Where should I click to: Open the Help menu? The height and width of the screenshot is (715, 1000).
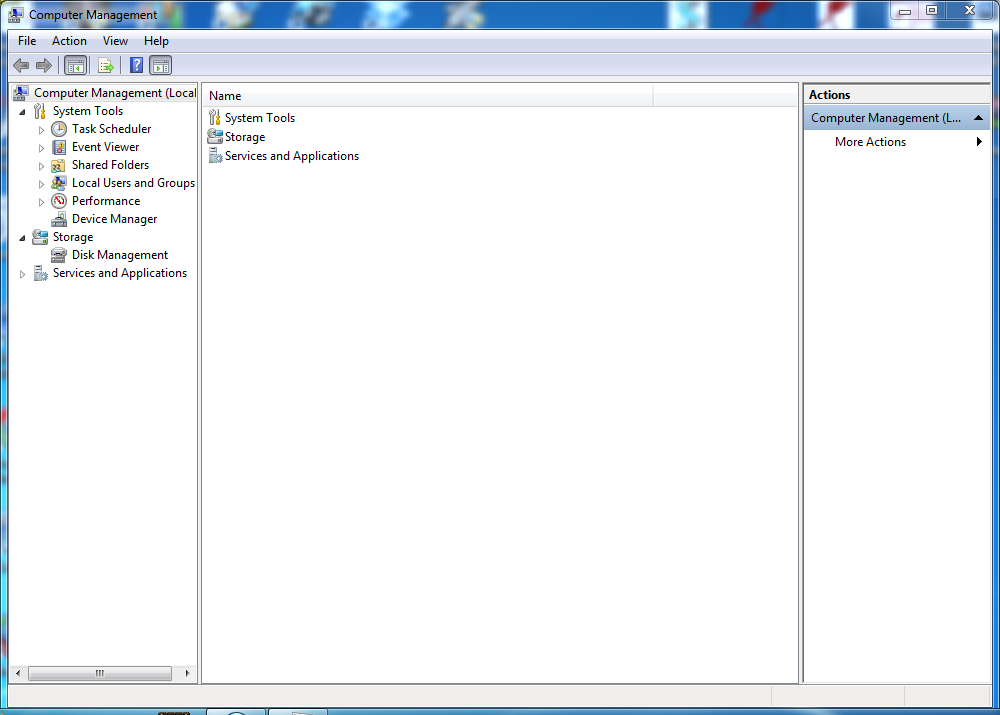click(156, 41)
